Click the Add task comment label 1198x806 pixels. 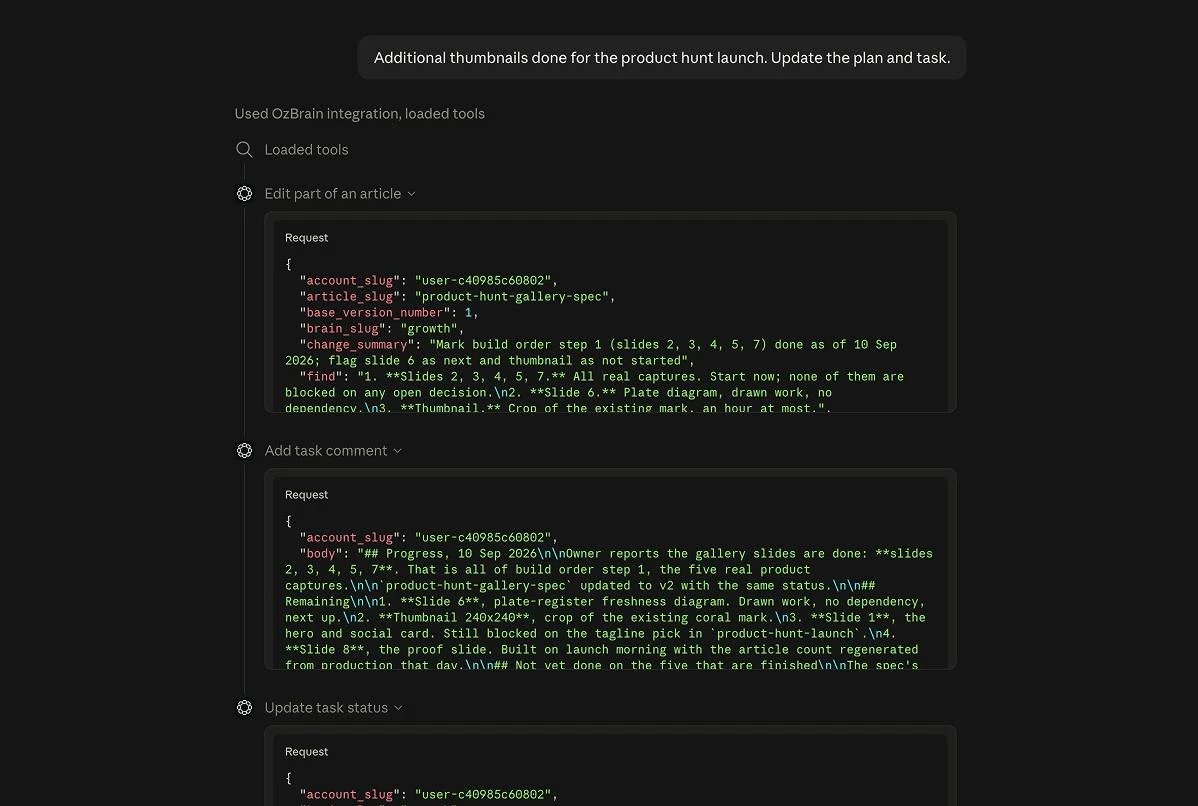coord(325,451)
